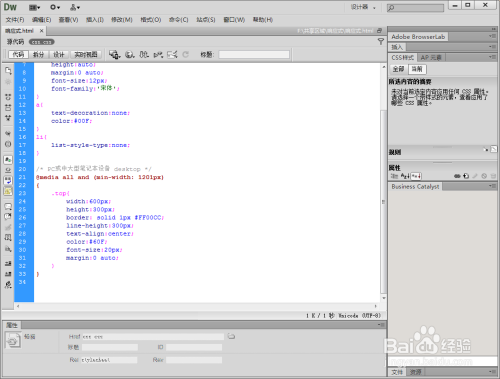Switch to 设计 (Design) view
Image resolution: width=500 pixels, height=379 pixels.
point(59,55)
